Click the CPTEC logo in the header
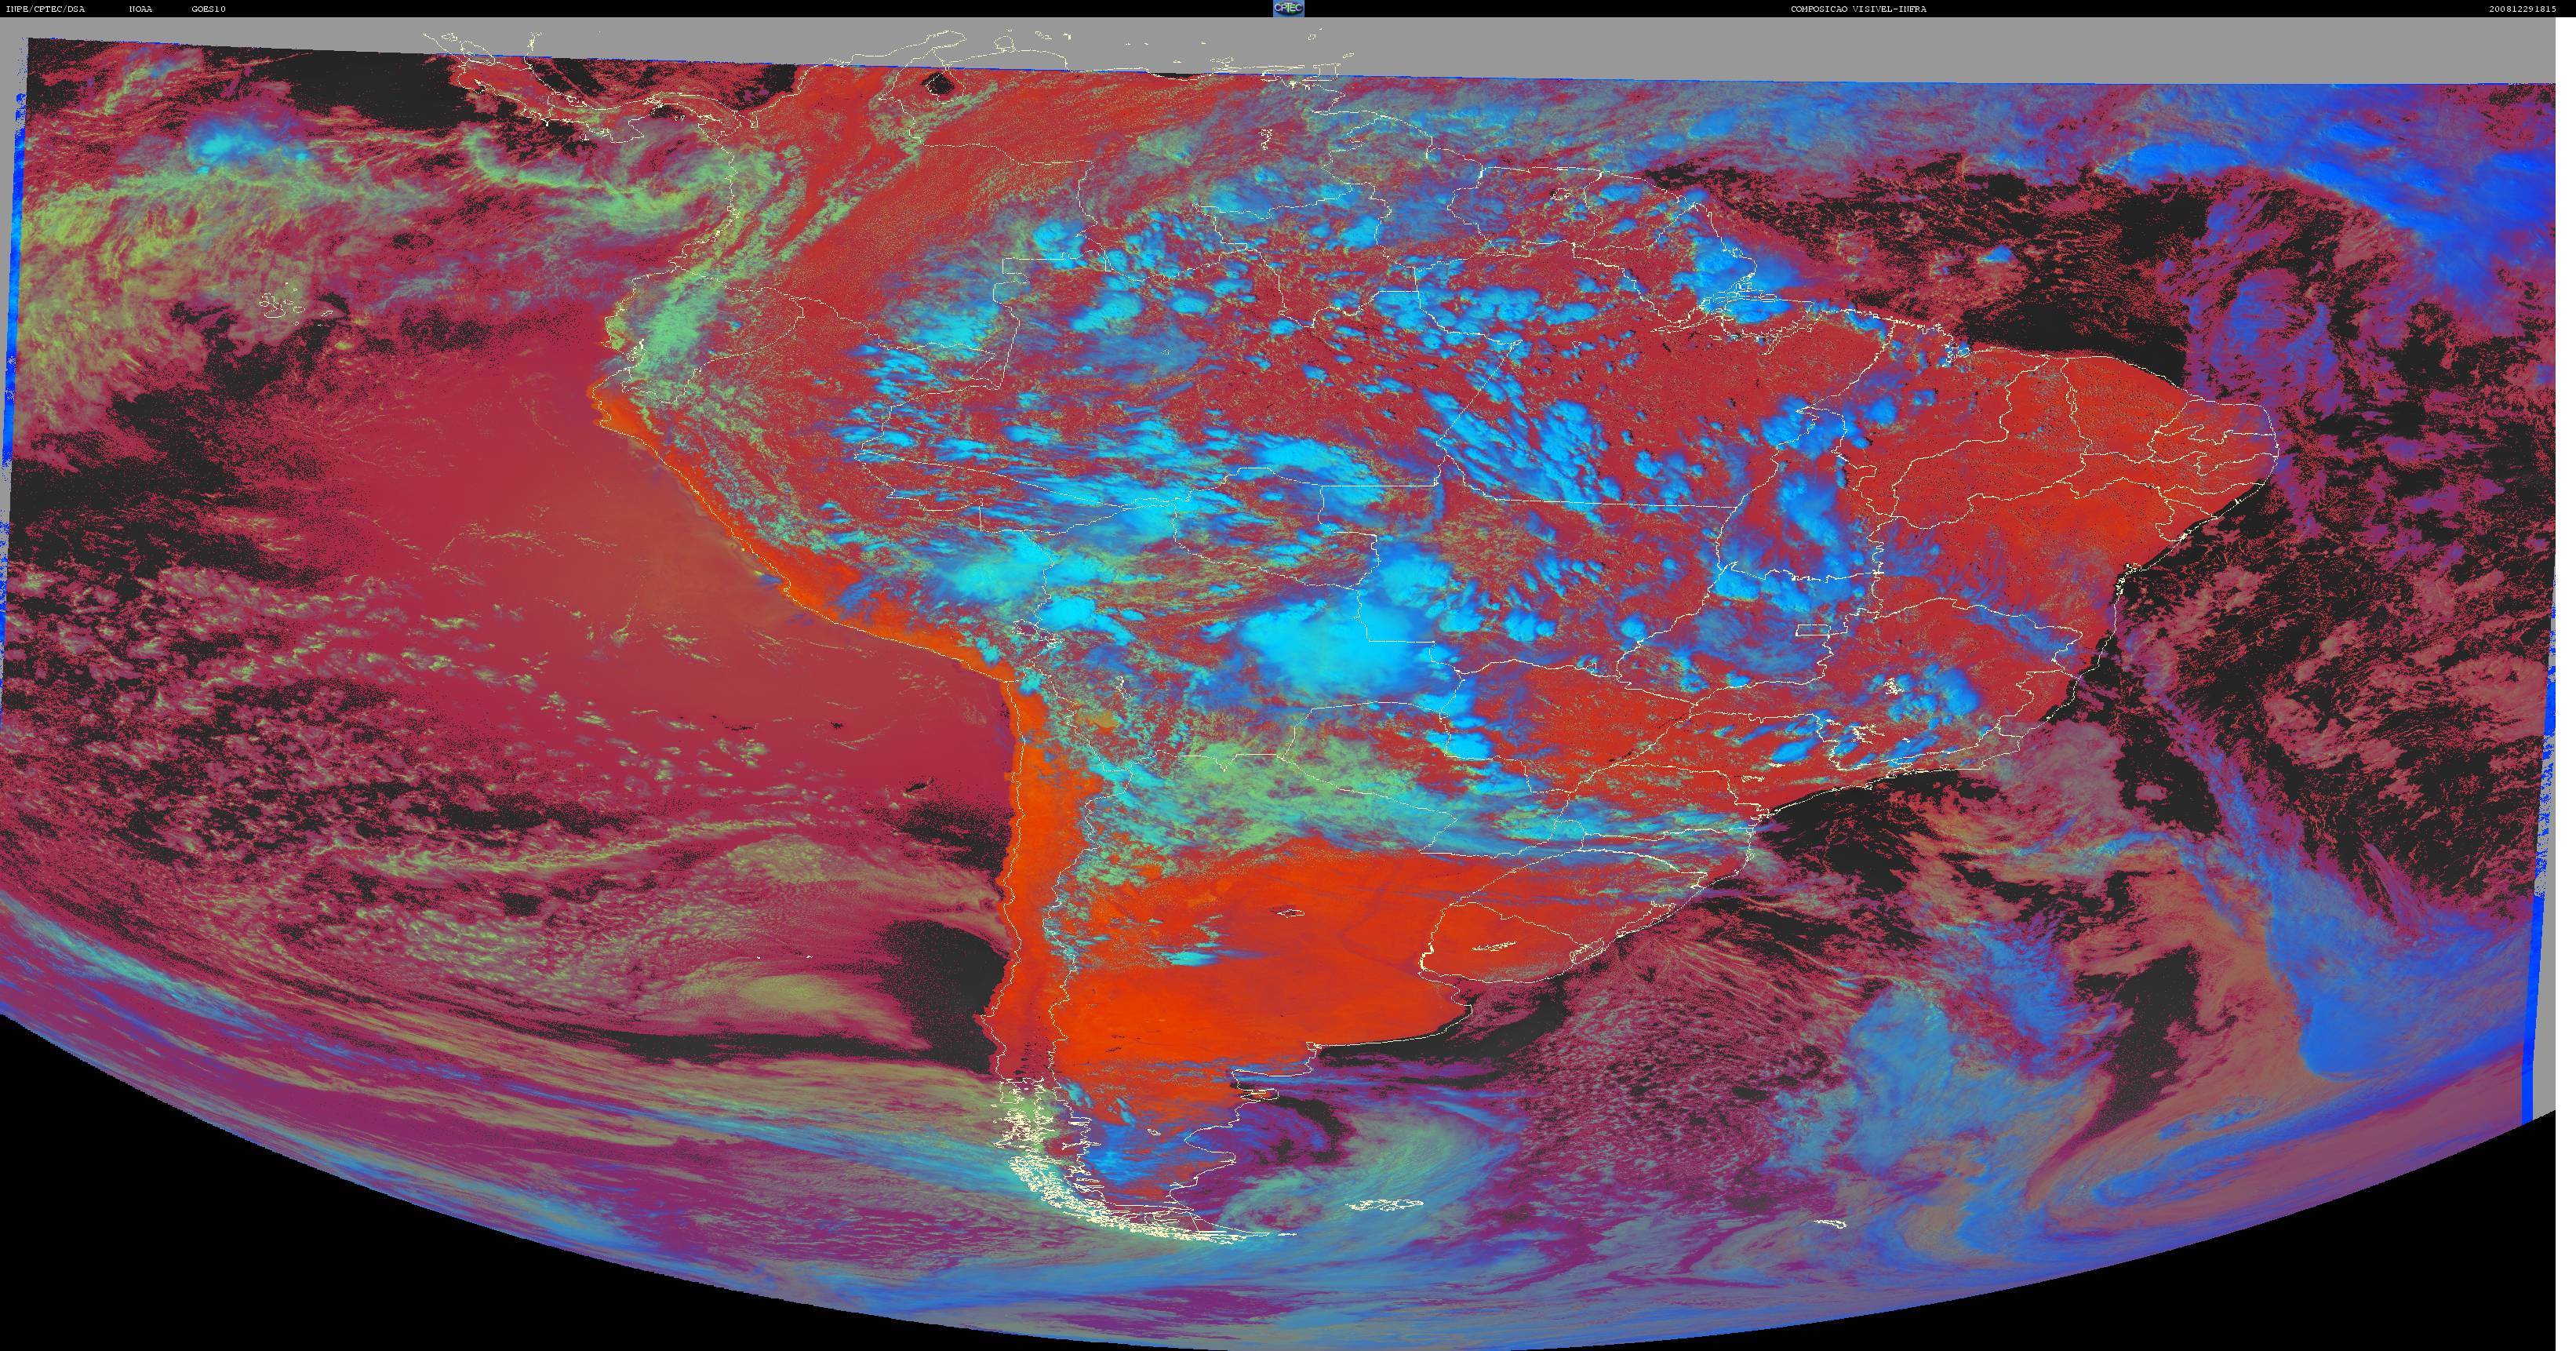2576x1351 pixels. (x=1288, y=8)
